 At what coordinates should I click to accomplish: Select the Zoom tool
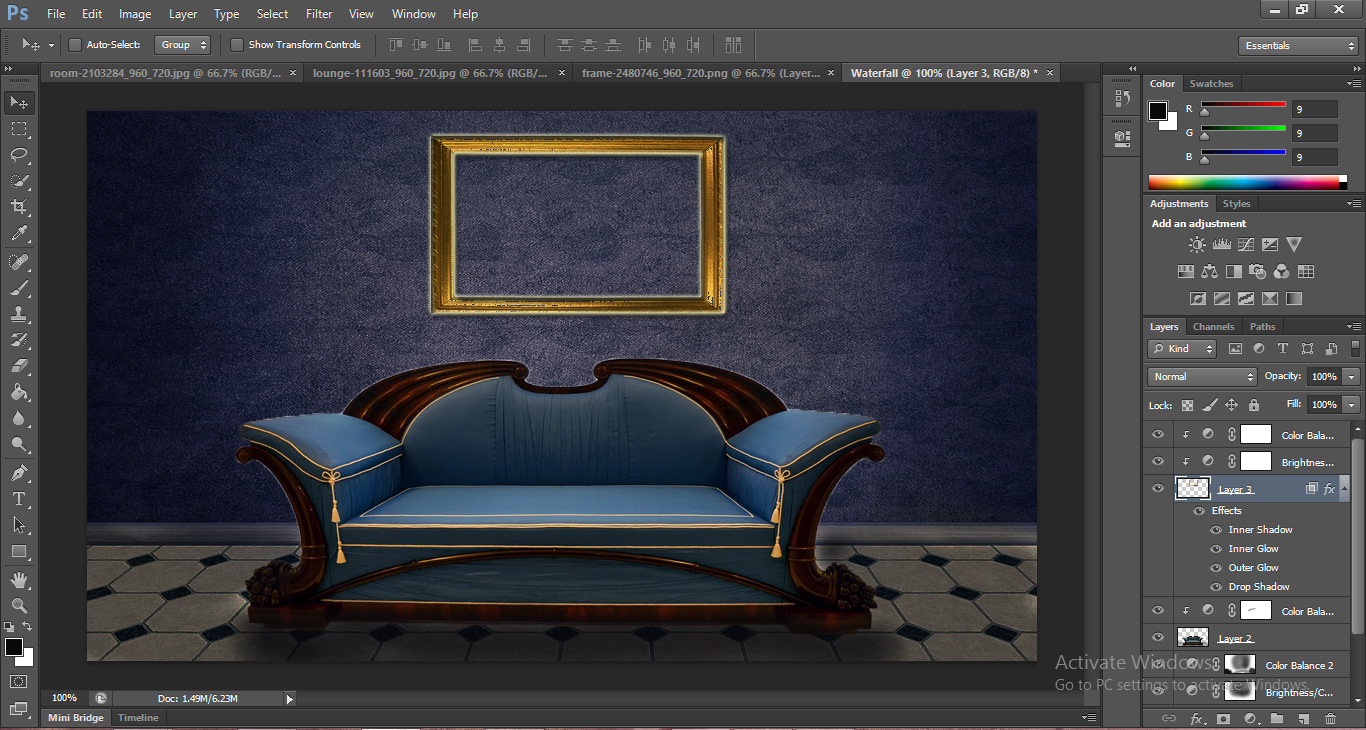(x=19, y=606)
